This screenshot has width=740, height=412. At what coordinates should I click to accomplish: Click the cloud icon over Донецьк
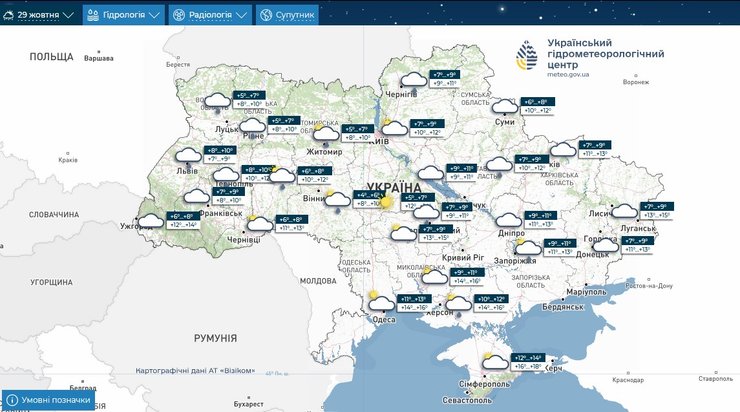[x=605, y=245]
